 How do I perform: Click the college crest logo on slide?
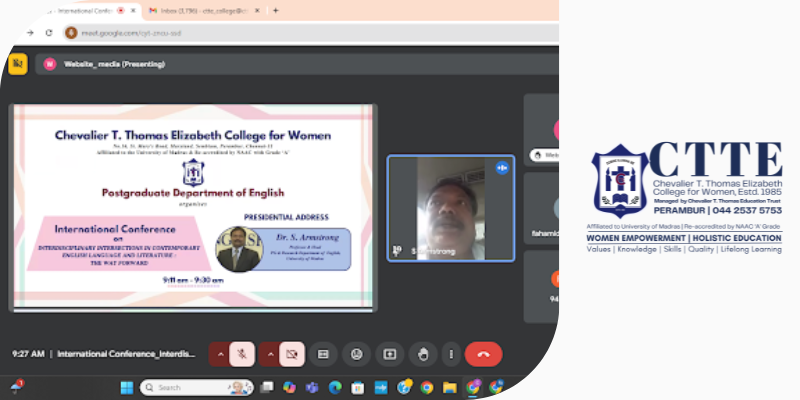[193, 172]
